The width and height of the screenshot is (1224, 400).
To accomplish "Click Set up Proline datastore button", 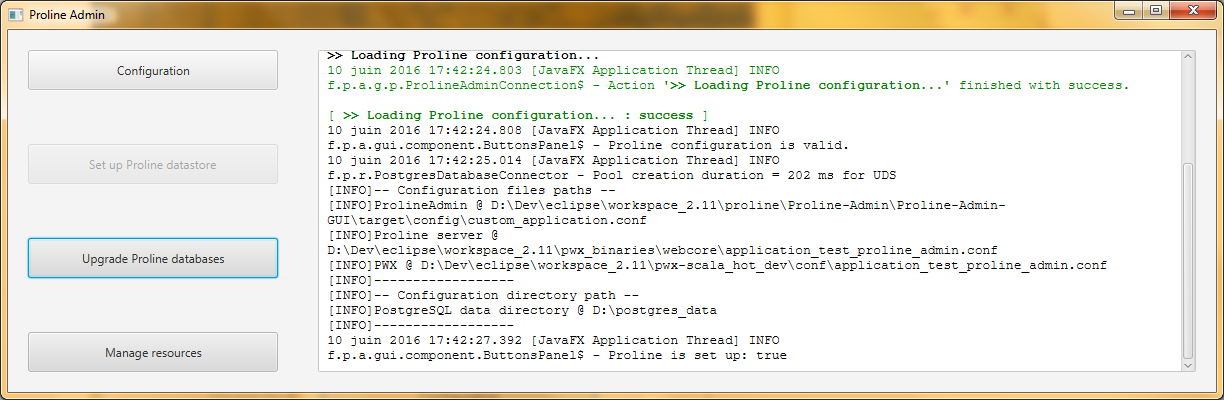I will click(x=153, y=165).
